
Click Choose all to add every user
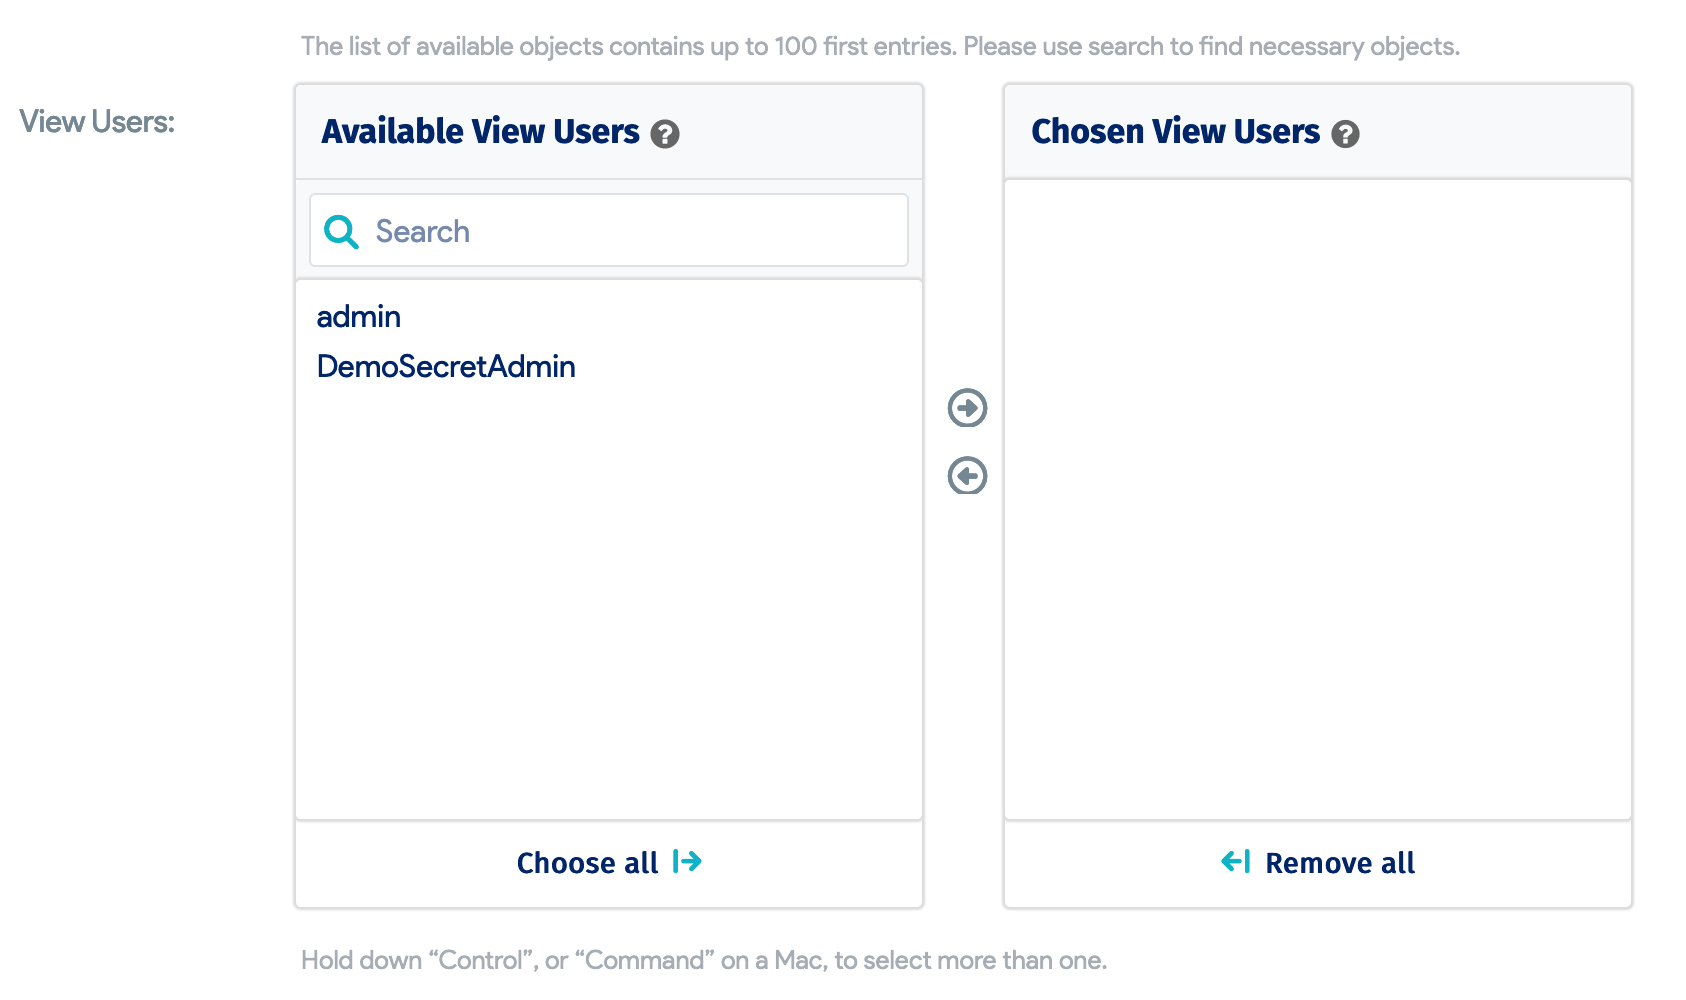[x=586, y=862]
